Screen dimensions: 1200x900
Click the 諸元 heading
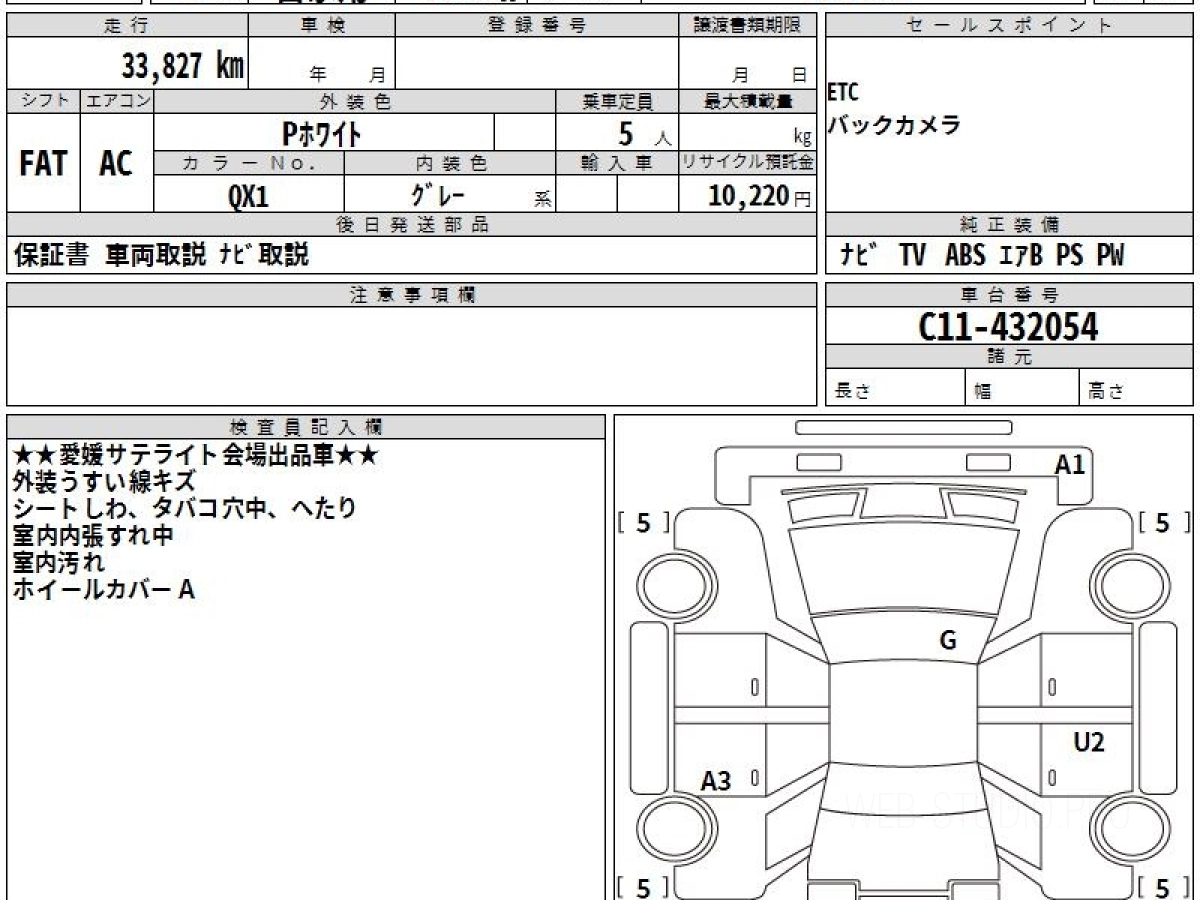[1010, 357]
